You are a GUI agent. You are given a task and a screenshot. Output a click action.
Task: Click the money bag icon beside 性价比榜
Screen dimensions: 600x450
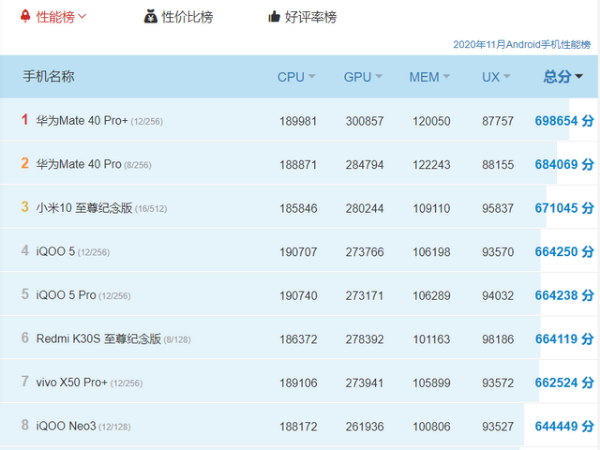point(150,17)
